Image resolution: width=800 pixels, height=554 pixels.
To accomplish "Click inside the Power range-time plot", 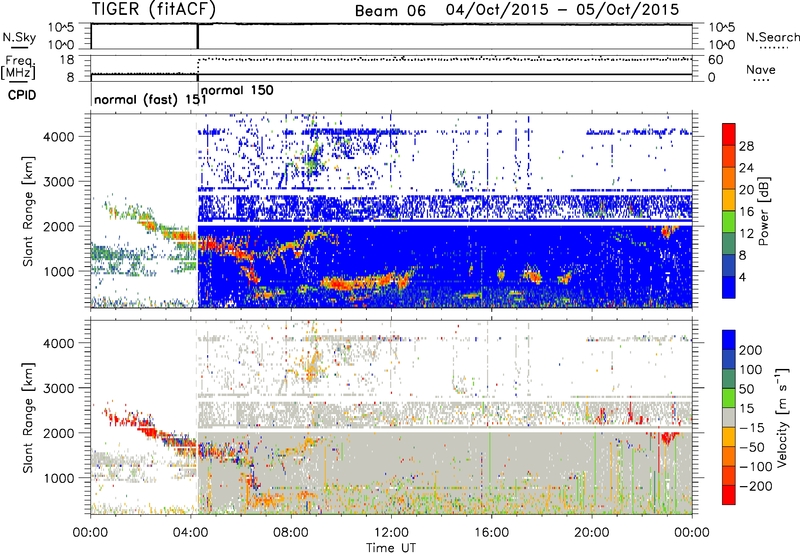I will tap(391, 211).
